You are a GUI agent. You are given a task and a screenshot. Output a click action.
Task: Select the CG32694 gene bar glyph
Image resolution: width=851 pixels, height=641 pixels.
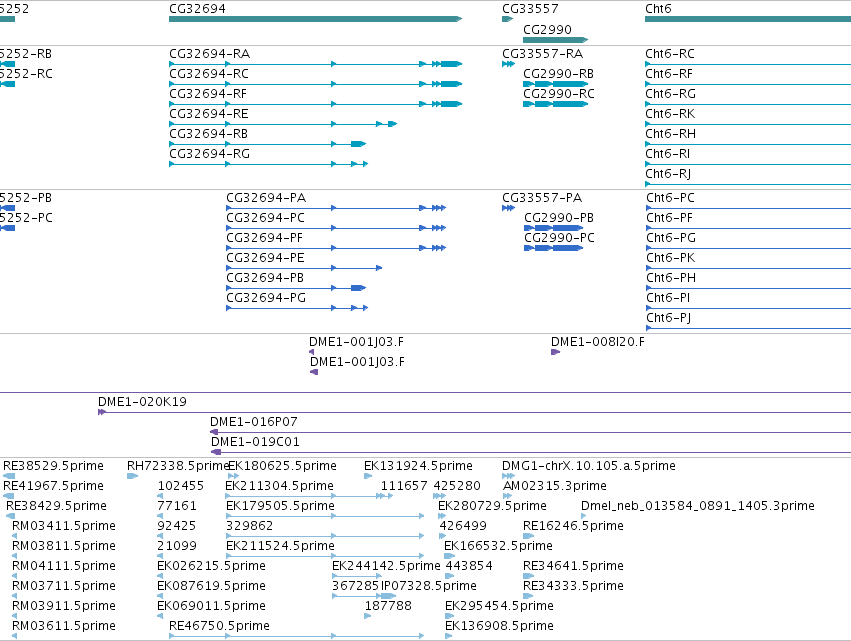315,19
